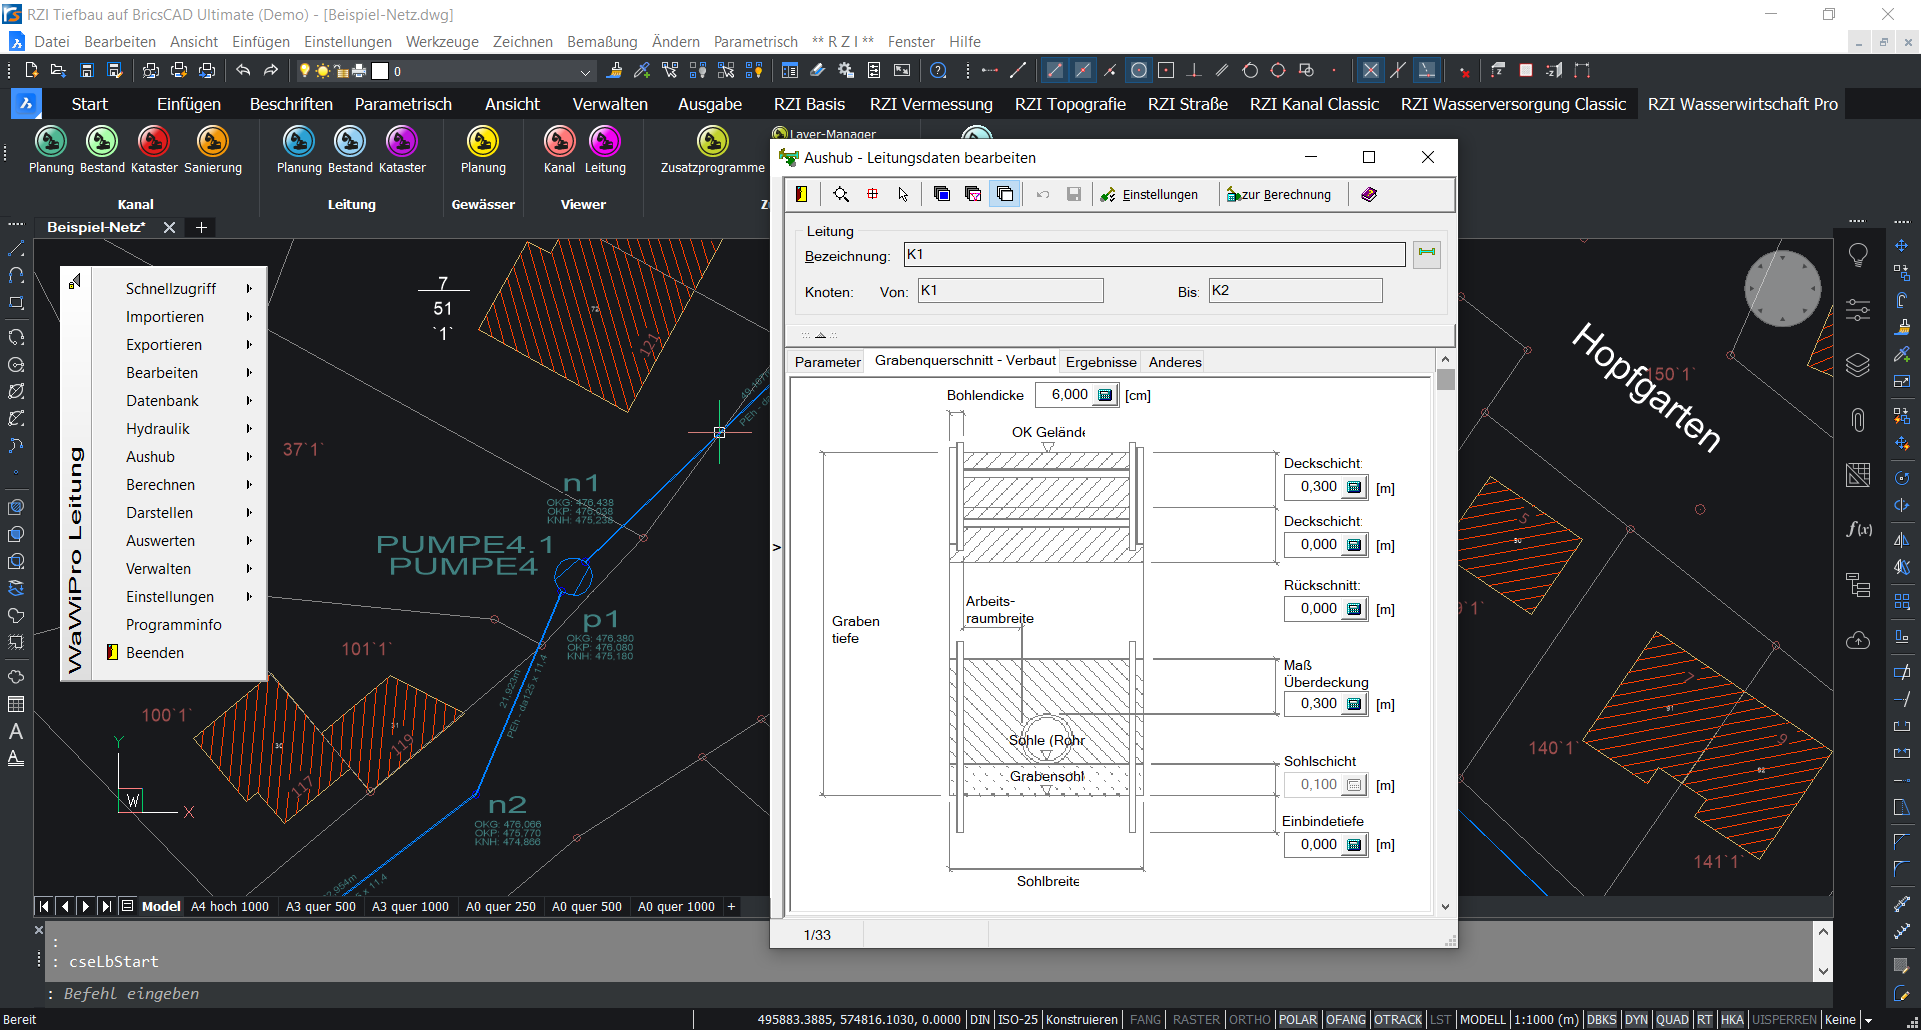Screen dimensions: 1921x1030
Task: Click the Redo arrow in BricsCAD toolbar
Action: [271, 71]
